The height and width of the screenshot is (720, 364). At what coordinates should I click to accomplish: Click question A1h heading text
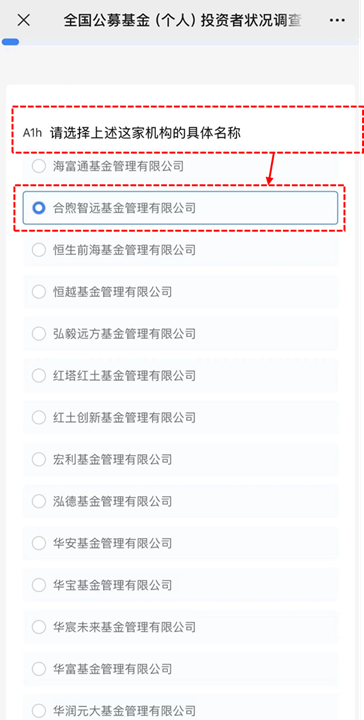click(132, 133)
